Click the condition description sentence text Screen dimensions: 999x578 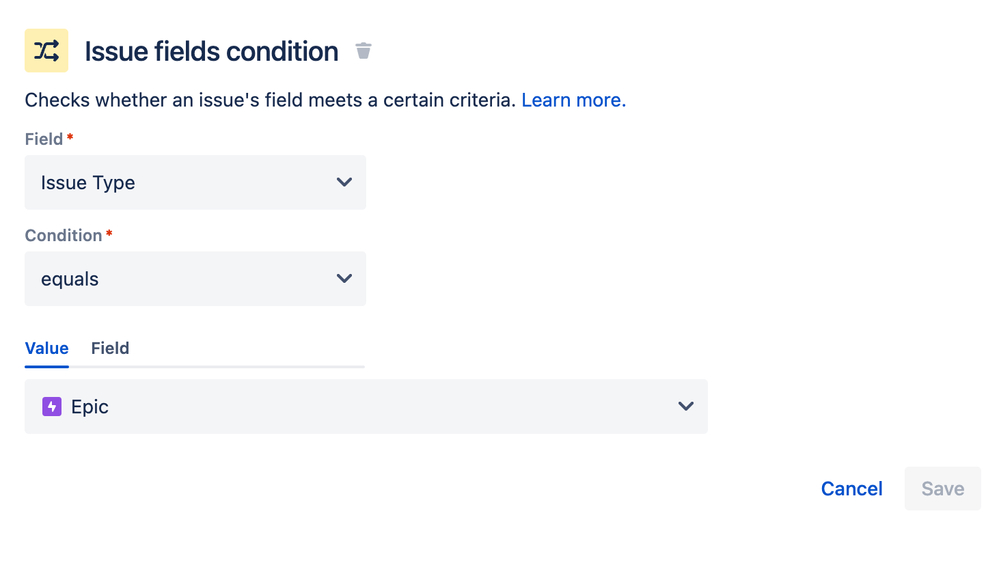(270, 100)
